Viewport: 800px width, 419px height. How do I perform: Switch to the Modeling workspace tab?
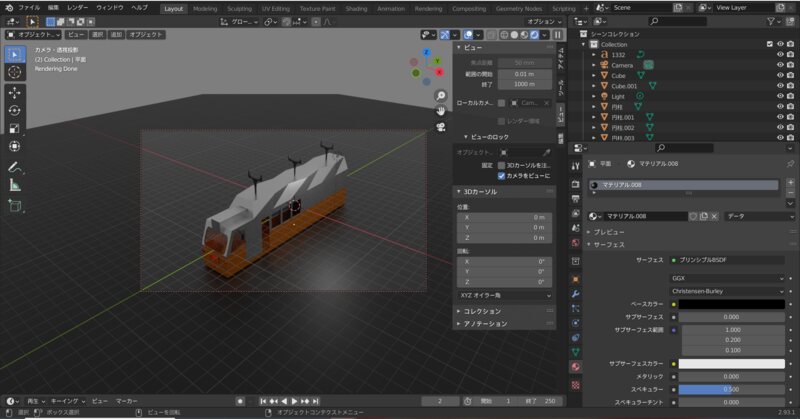[205, 8]
